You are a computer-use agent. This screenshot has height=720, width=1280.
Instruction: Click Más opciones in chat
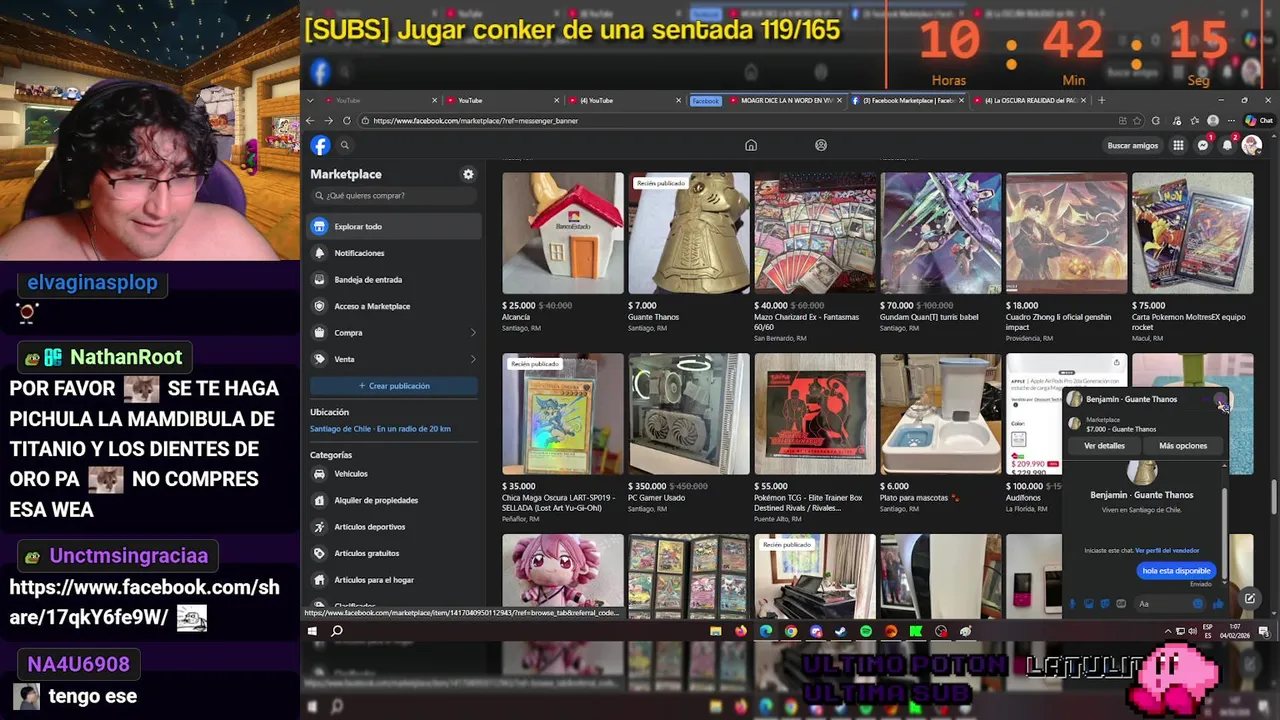[x=1183, y=446]
